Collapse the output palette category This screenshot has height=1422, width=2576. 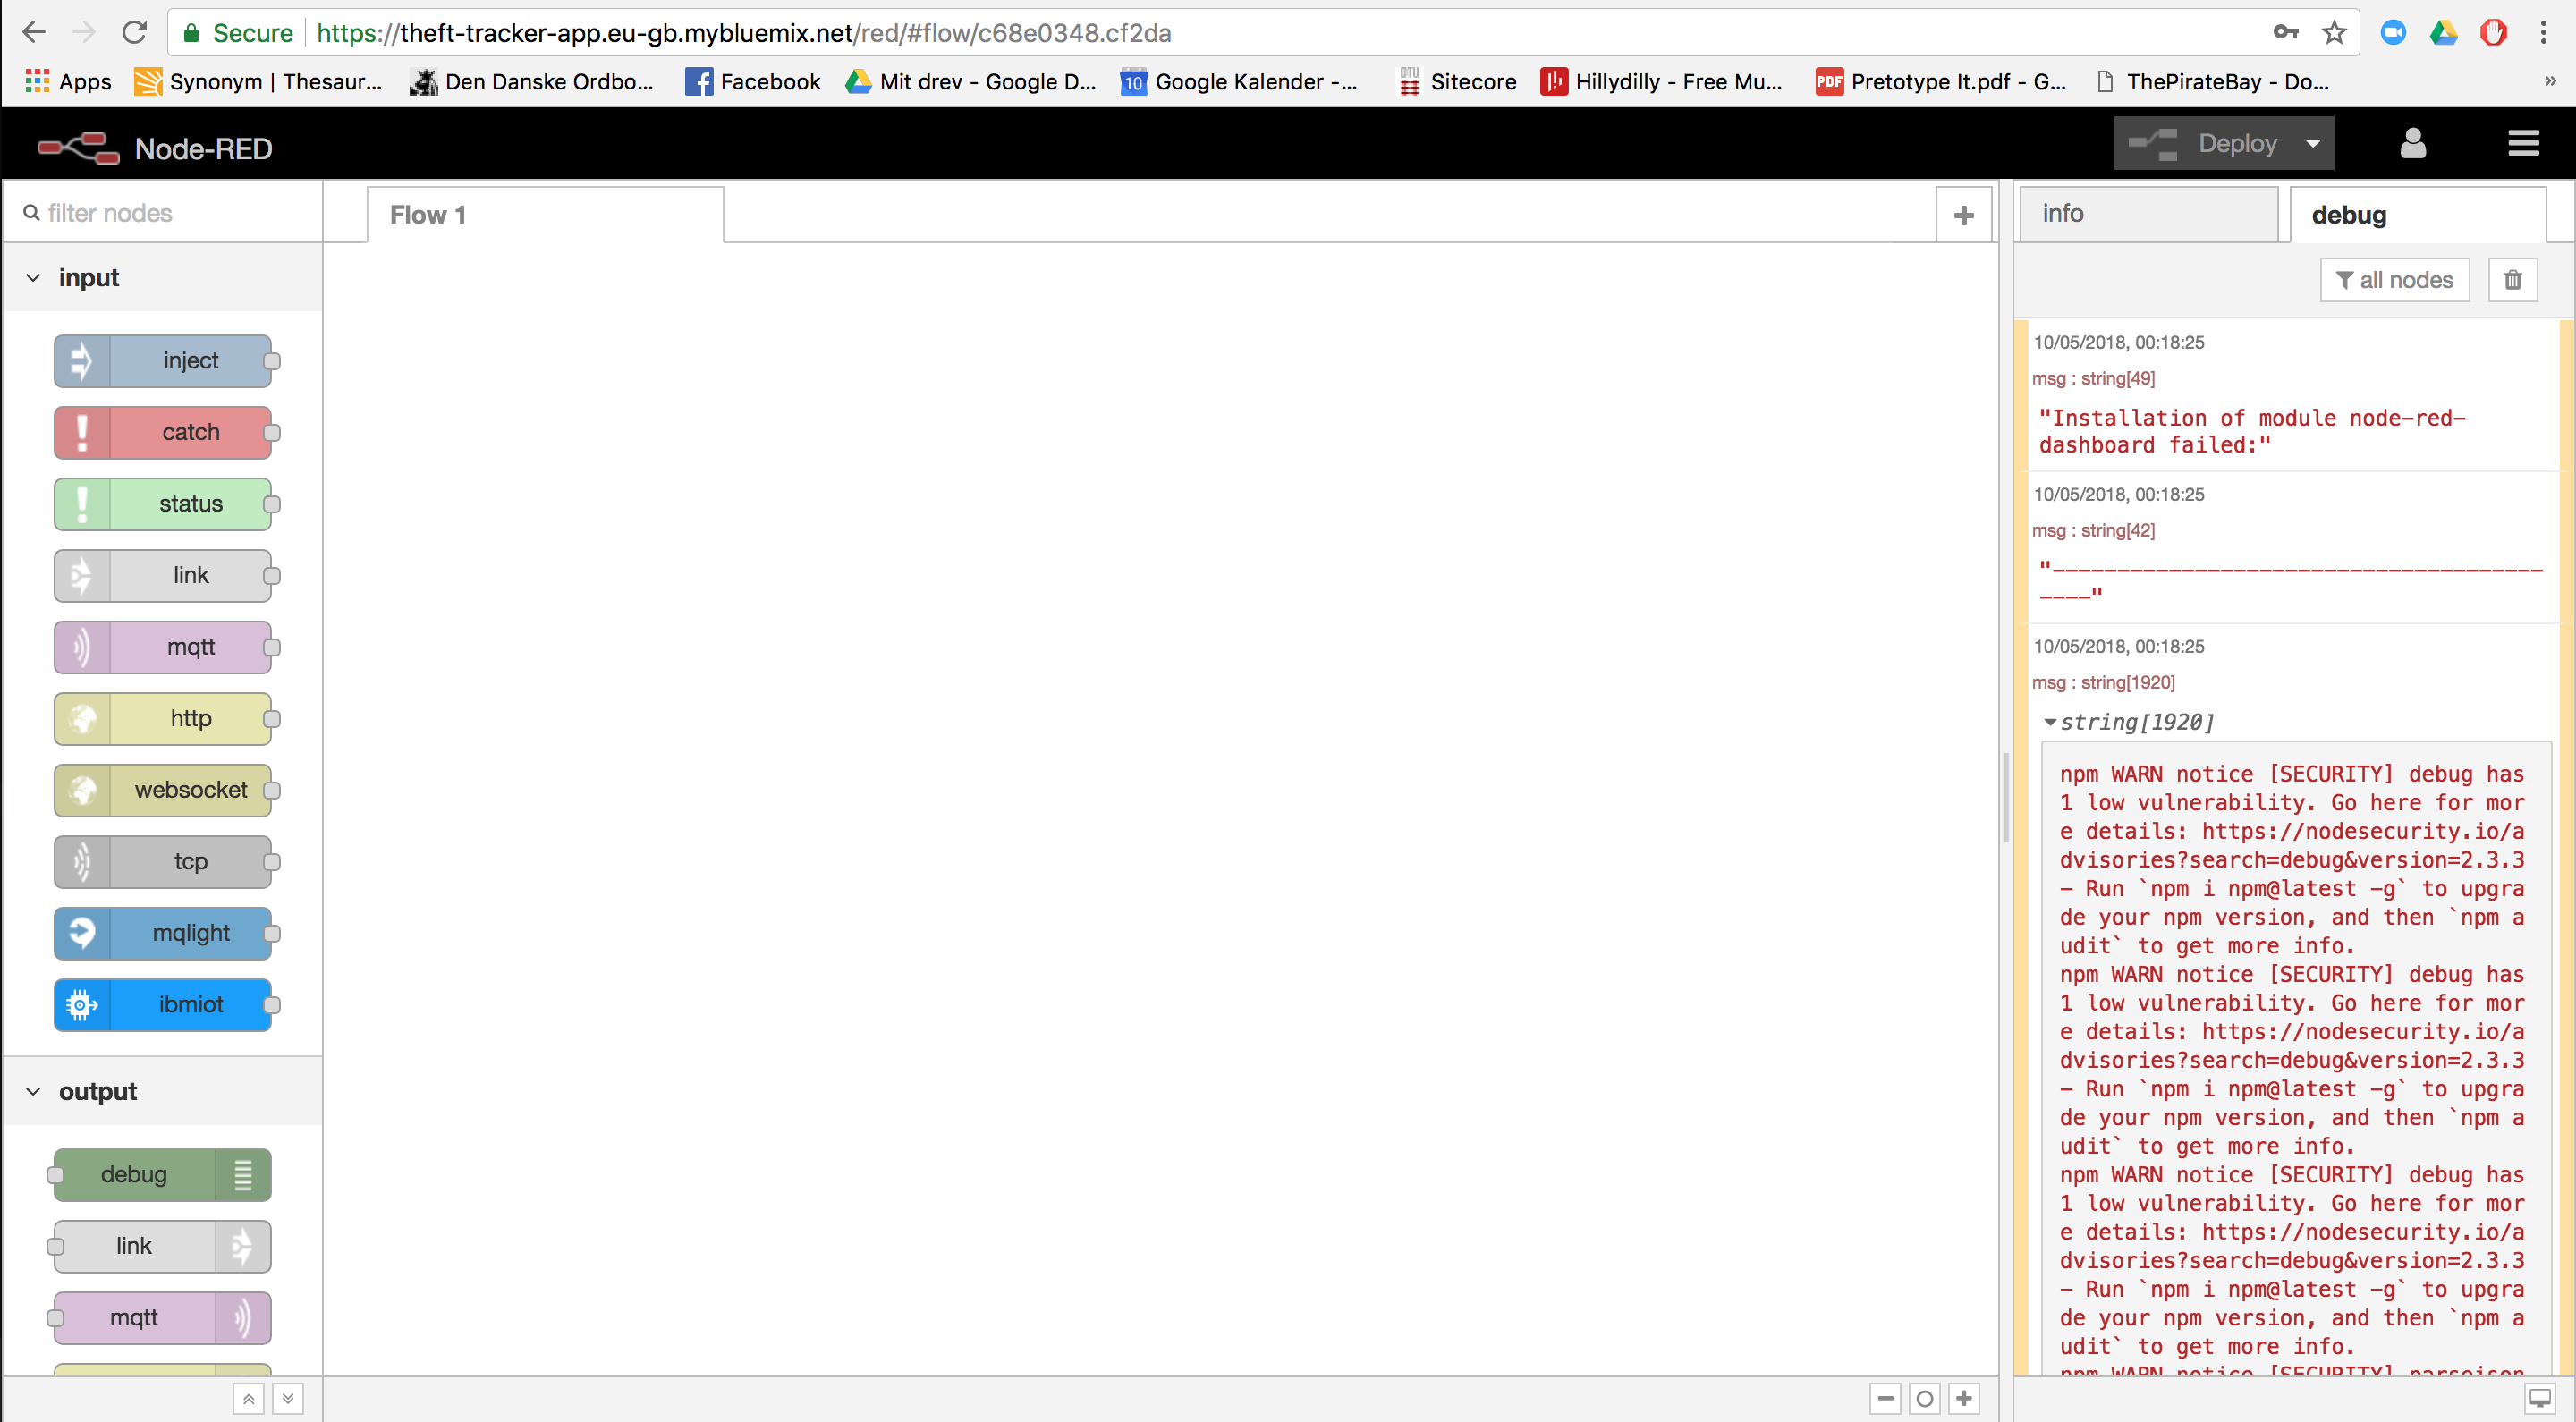(x=34, y=1092)
